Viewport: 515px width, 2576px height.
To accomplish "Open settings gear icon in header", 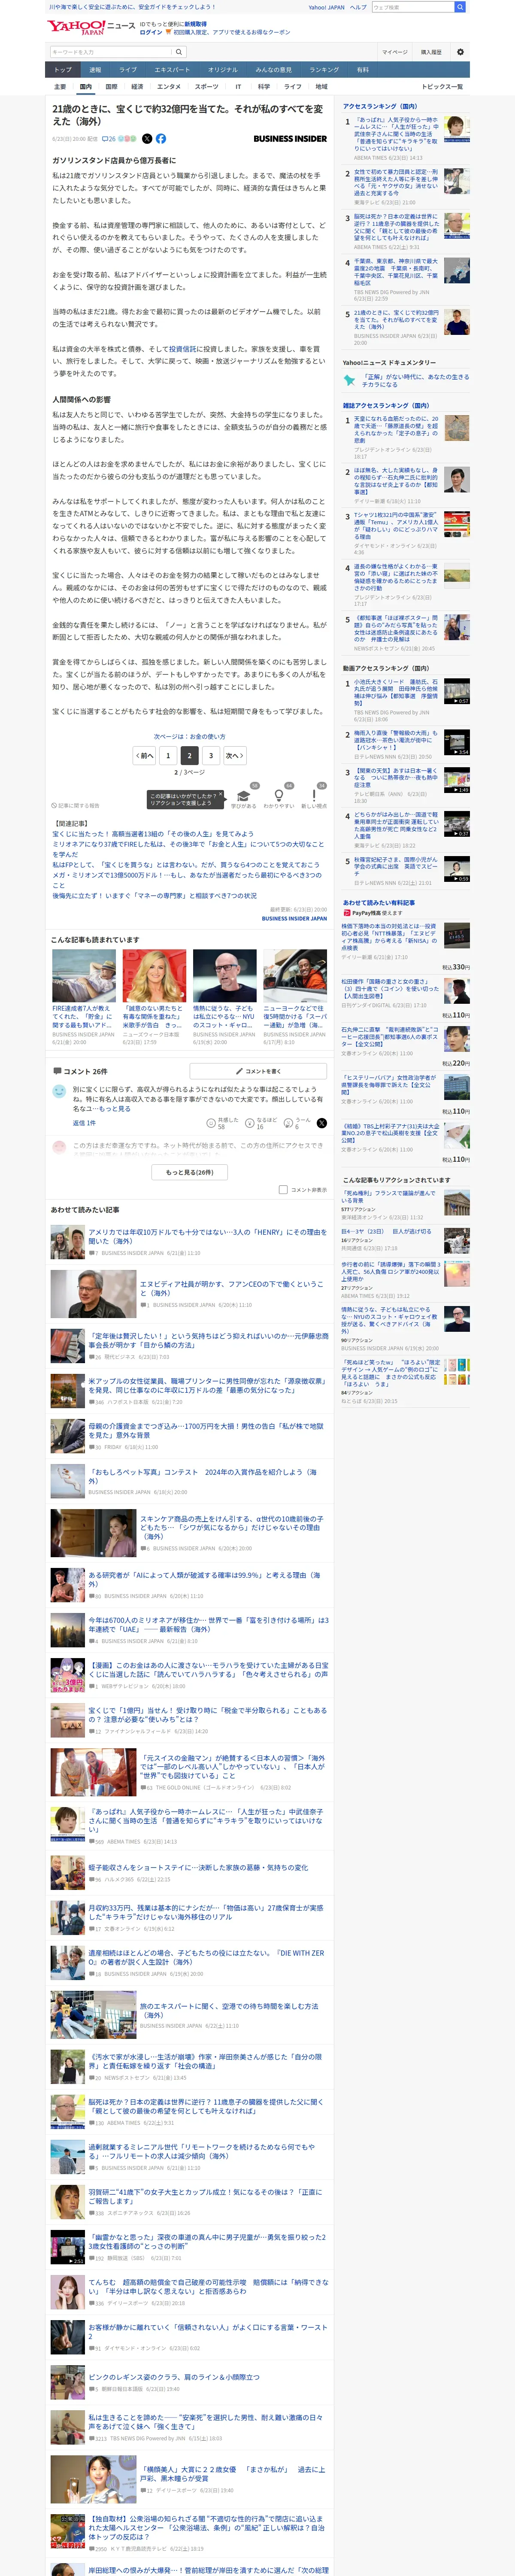I will coord(460,52).
